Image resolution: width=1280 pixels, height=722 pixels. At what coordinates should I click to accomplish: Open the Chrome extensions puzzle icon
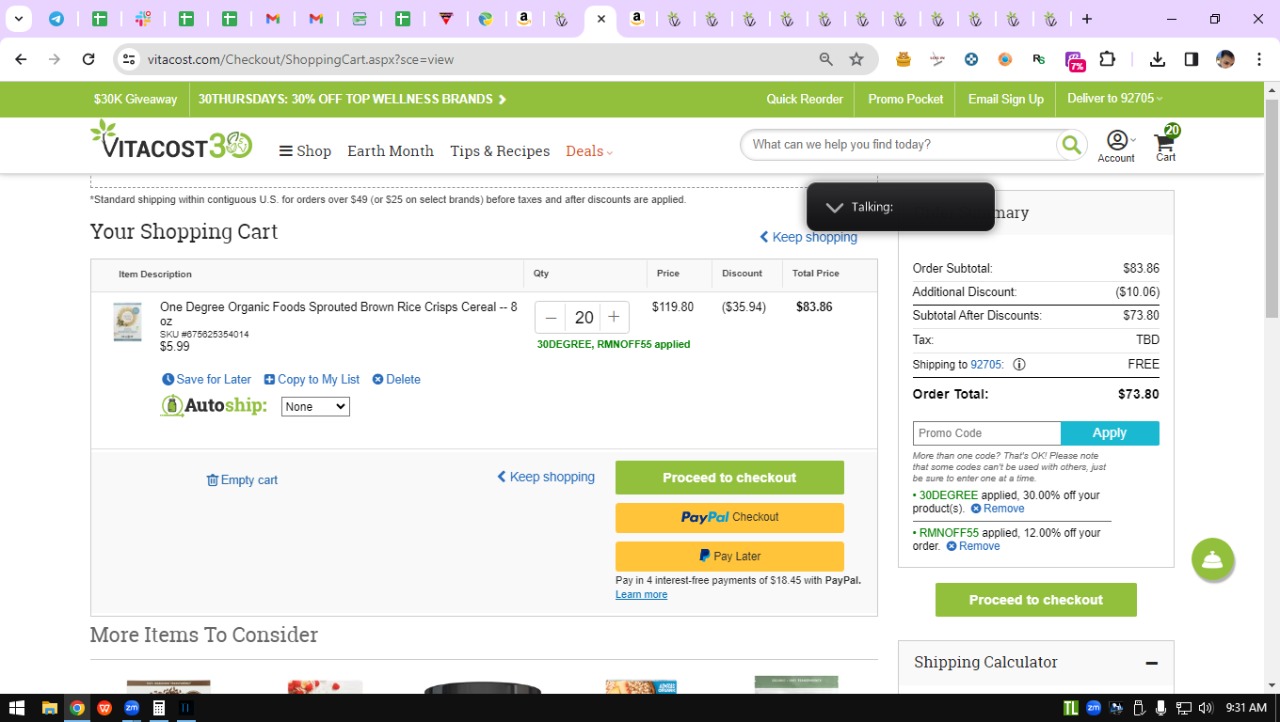(1107, 59)
